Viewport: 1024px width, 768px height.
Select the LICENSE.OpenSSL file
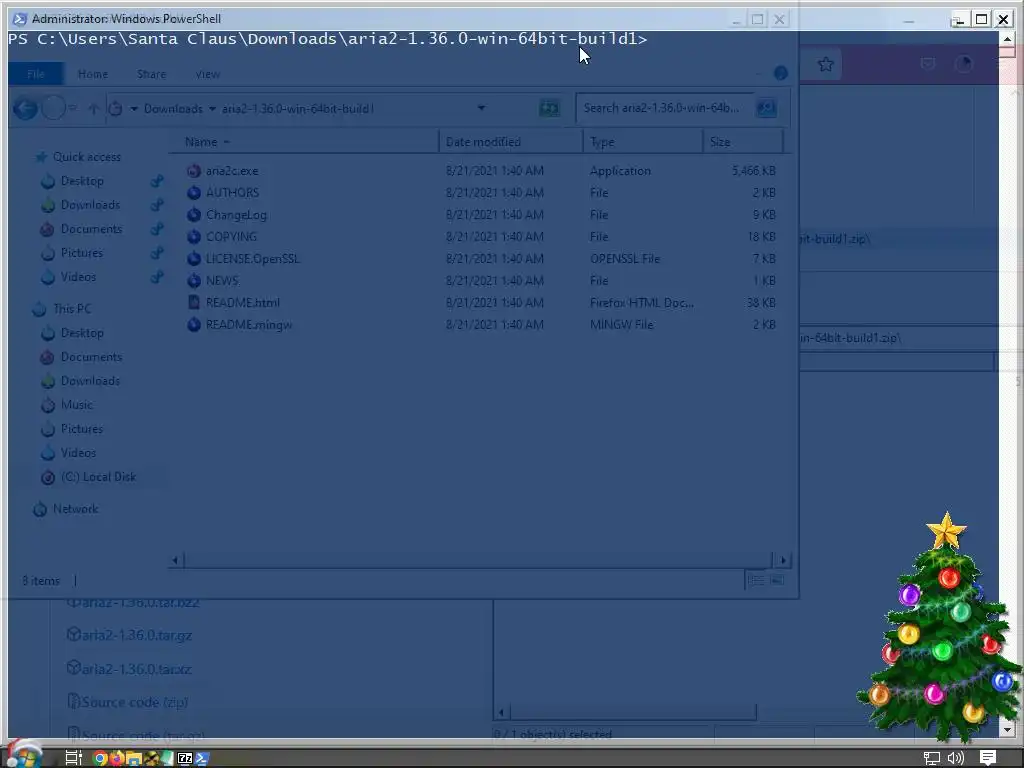(x=253, y=259)
